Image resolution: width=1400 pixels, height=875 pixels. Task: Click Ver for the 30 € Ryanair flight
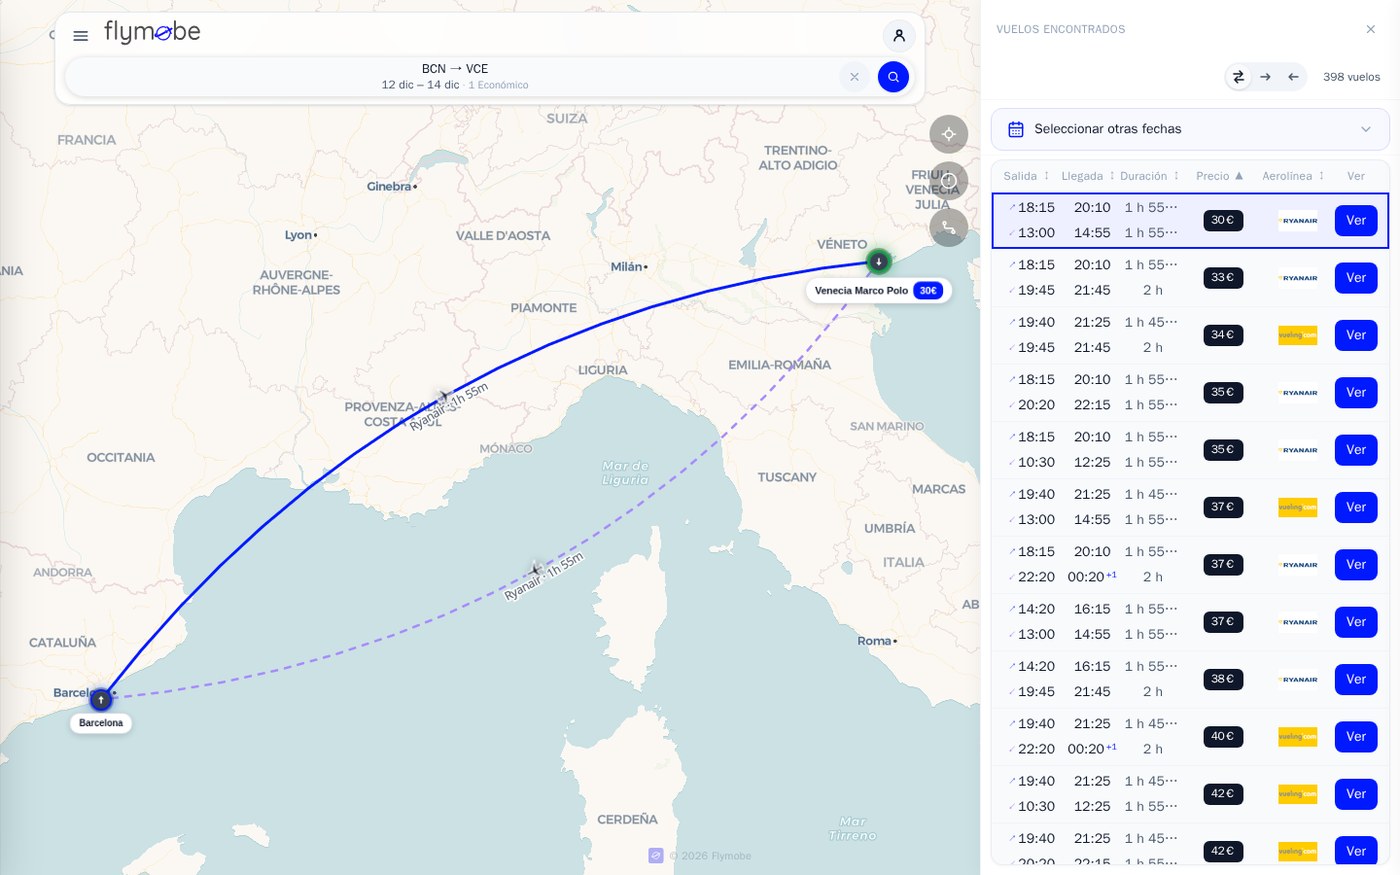[x=1356, y=221]
